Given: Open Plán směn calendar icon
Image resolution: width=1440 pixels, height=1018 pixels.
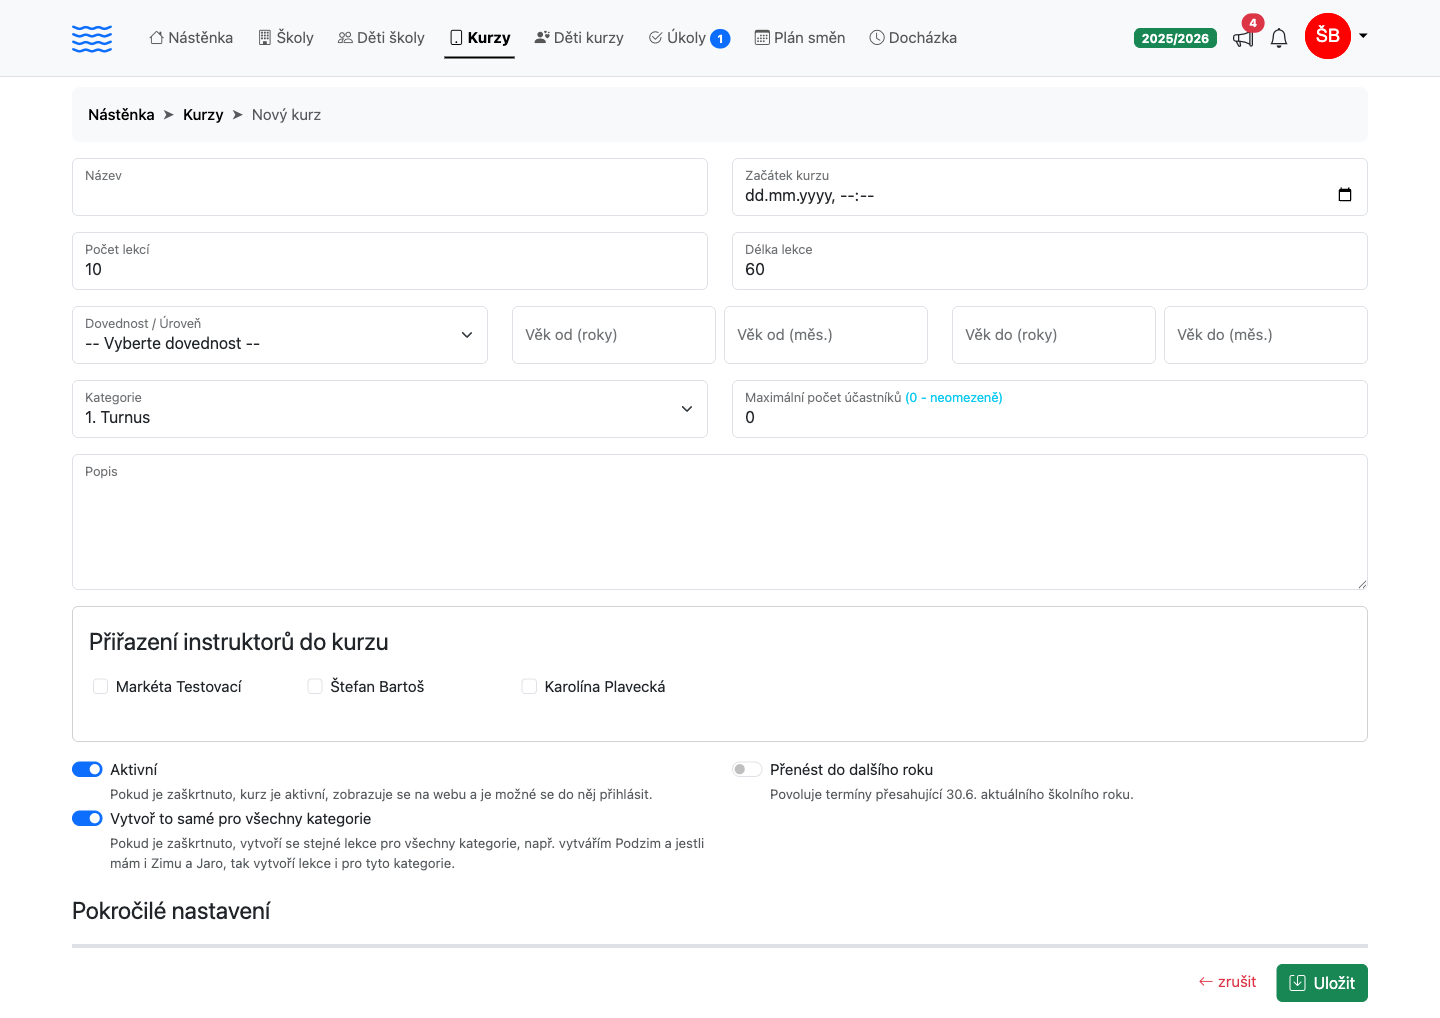Looking at the screenshot, I should point(762,38).
